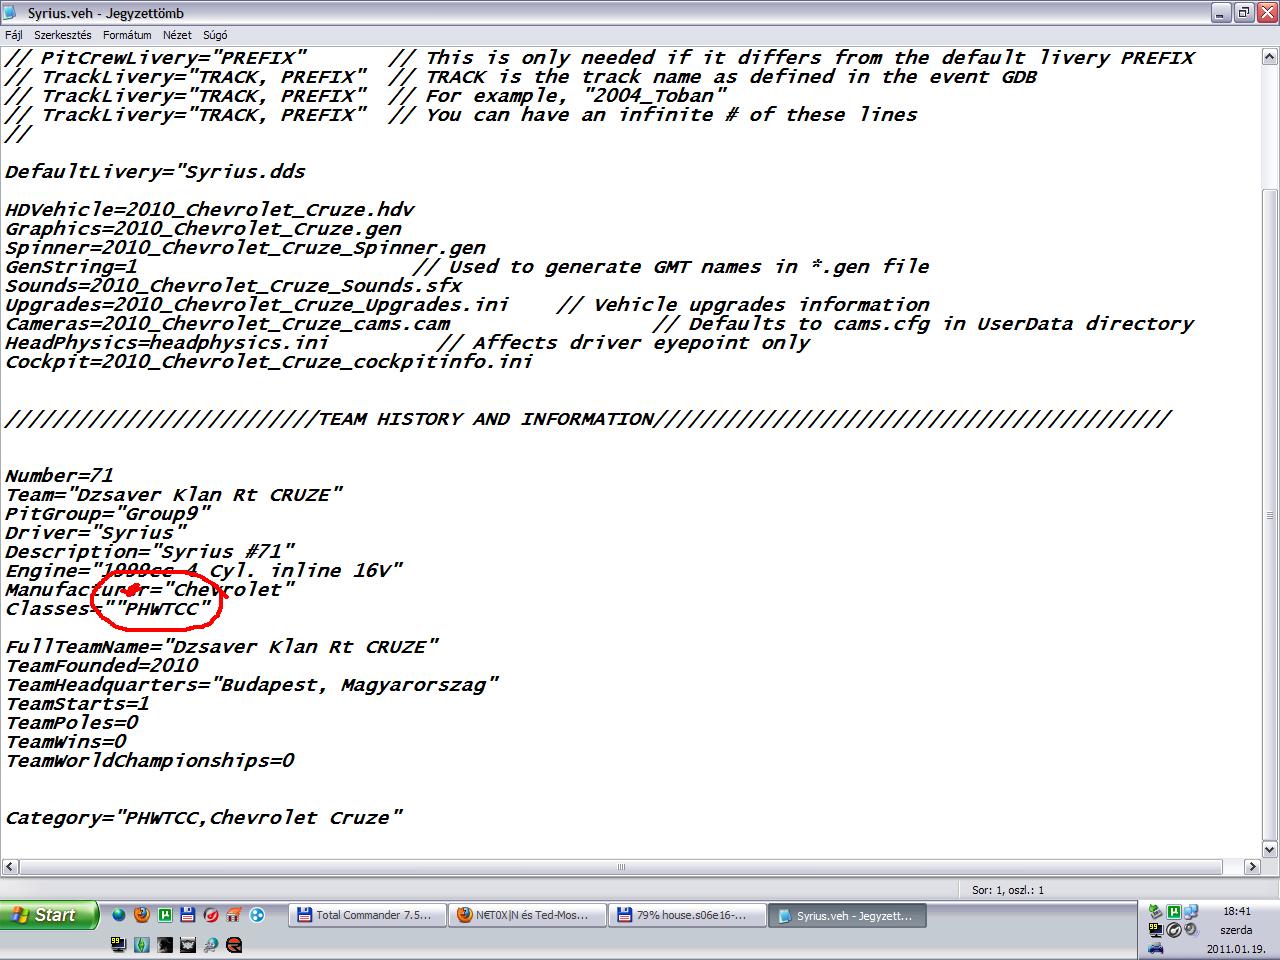Click the HeadPhysics=headphysics.ini text
This screenshot has height=960, width=1280.
pos(167,343)
